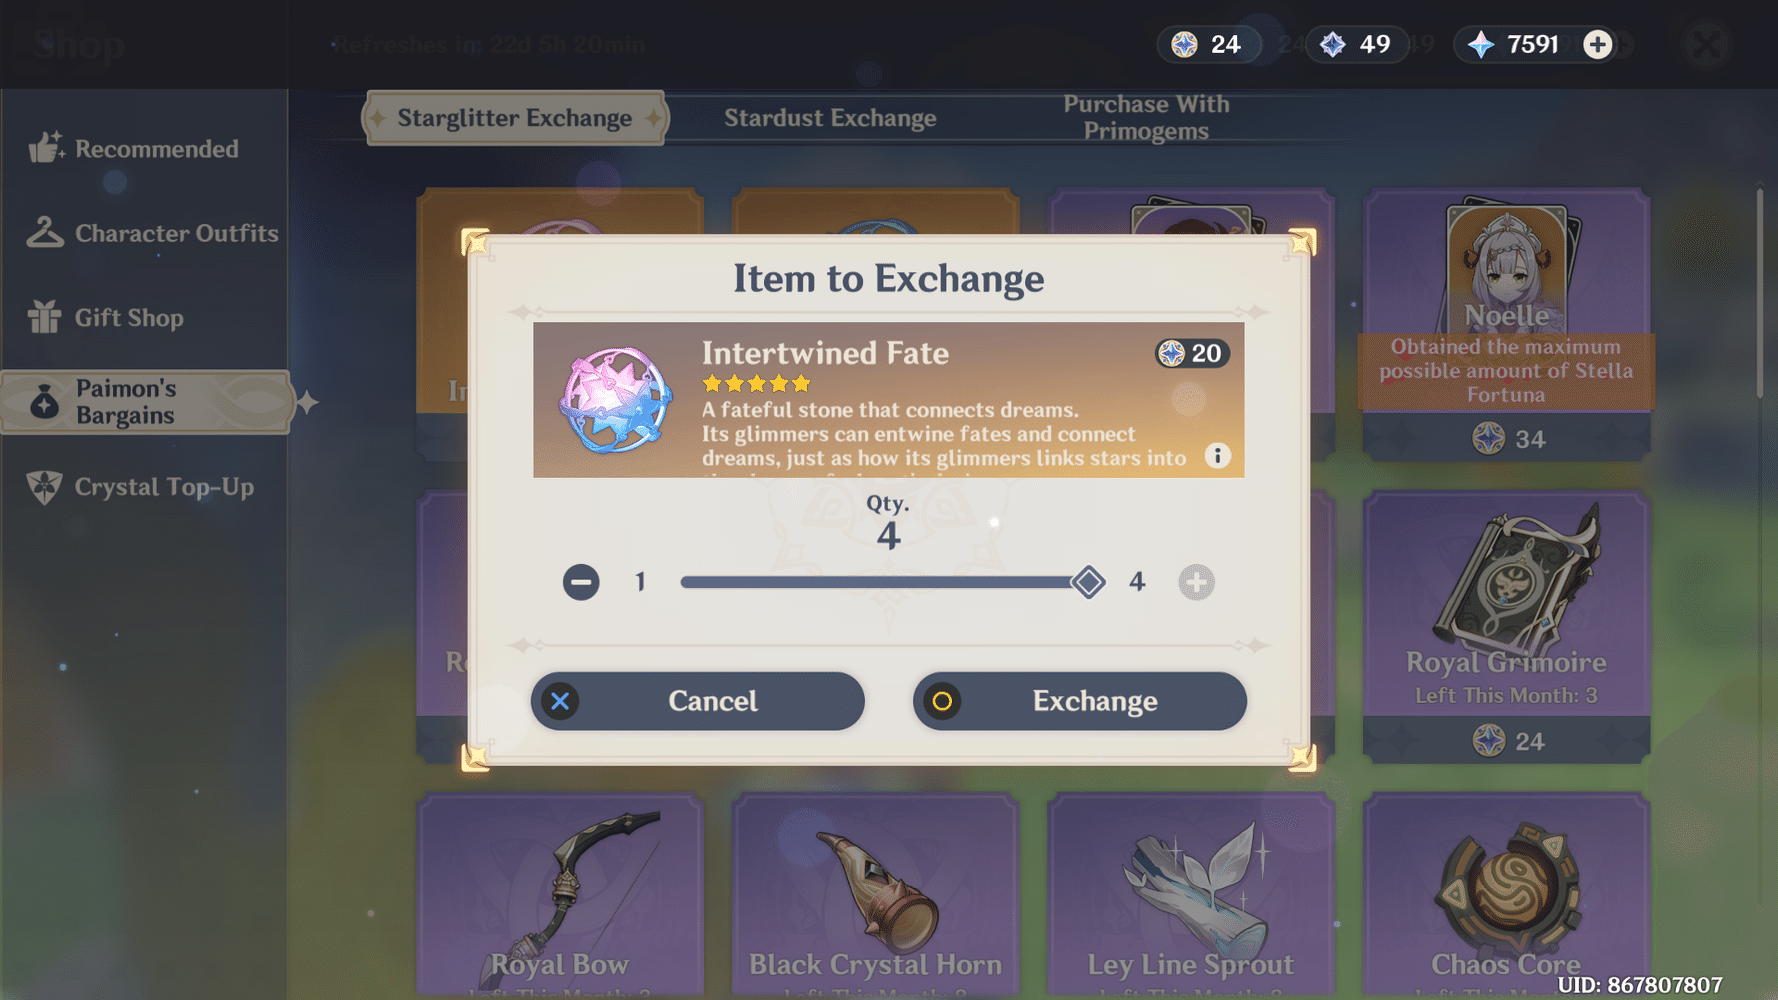
Task: Close the shop with the X icon
Action: (1706, 44)
